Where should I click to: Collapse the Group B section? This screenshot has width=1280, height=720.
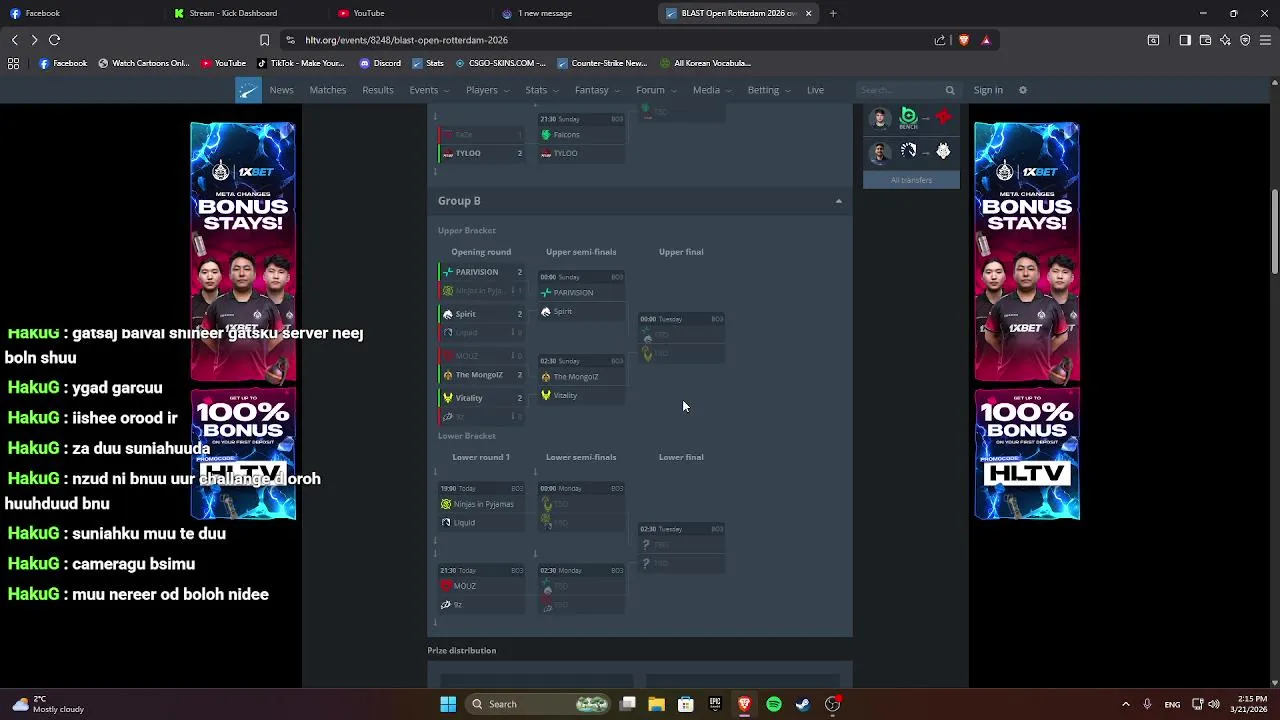click(839, 201)
